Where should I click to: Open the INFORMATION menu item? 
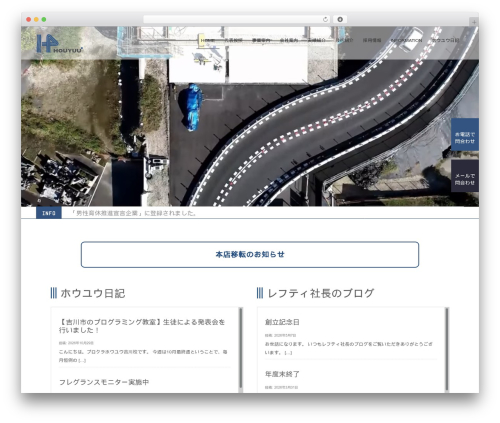[x=406, y=40]
